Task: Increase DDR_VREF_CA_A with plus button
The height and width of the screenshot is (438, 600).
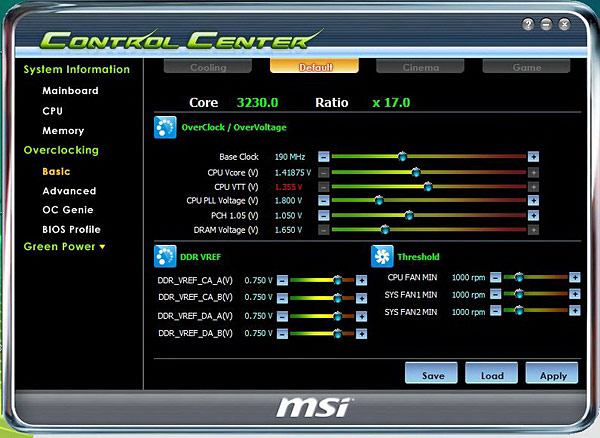Action: tap(361, 280)
